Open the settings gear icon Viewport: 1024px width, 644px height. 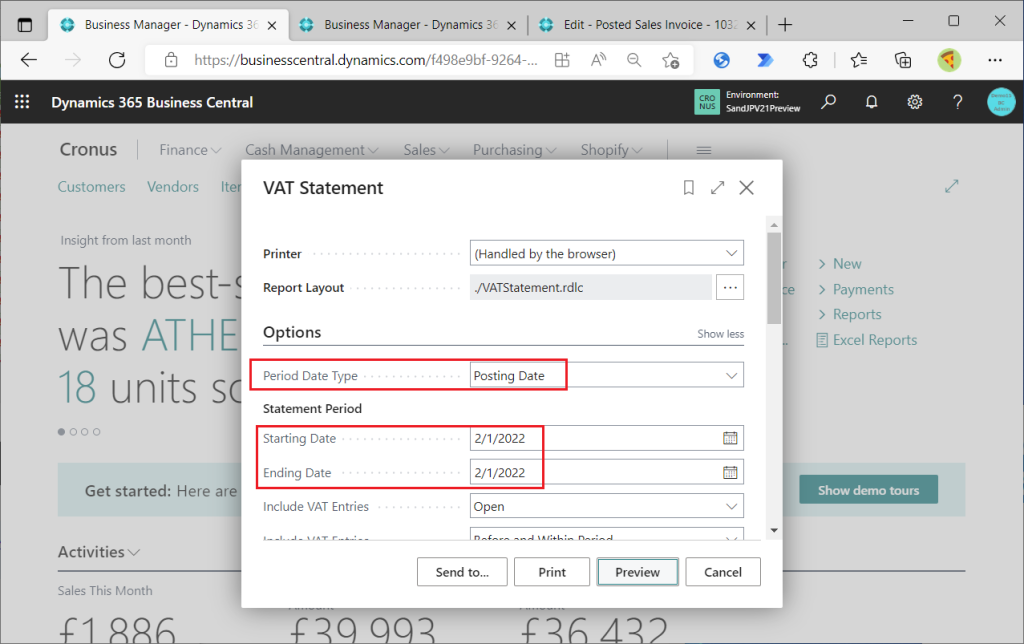click(914, 102)
